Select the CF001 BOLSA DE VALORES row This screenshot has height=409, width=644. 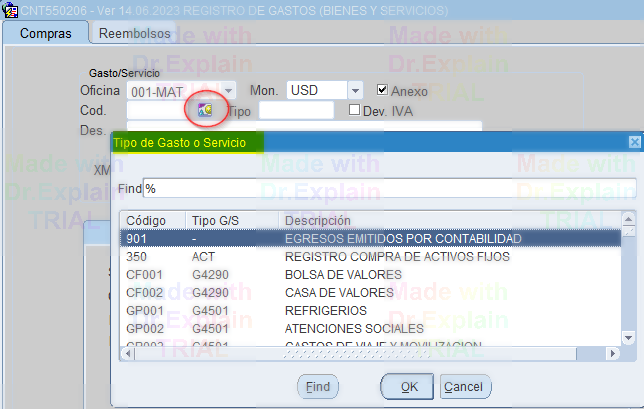click(370, 275)
